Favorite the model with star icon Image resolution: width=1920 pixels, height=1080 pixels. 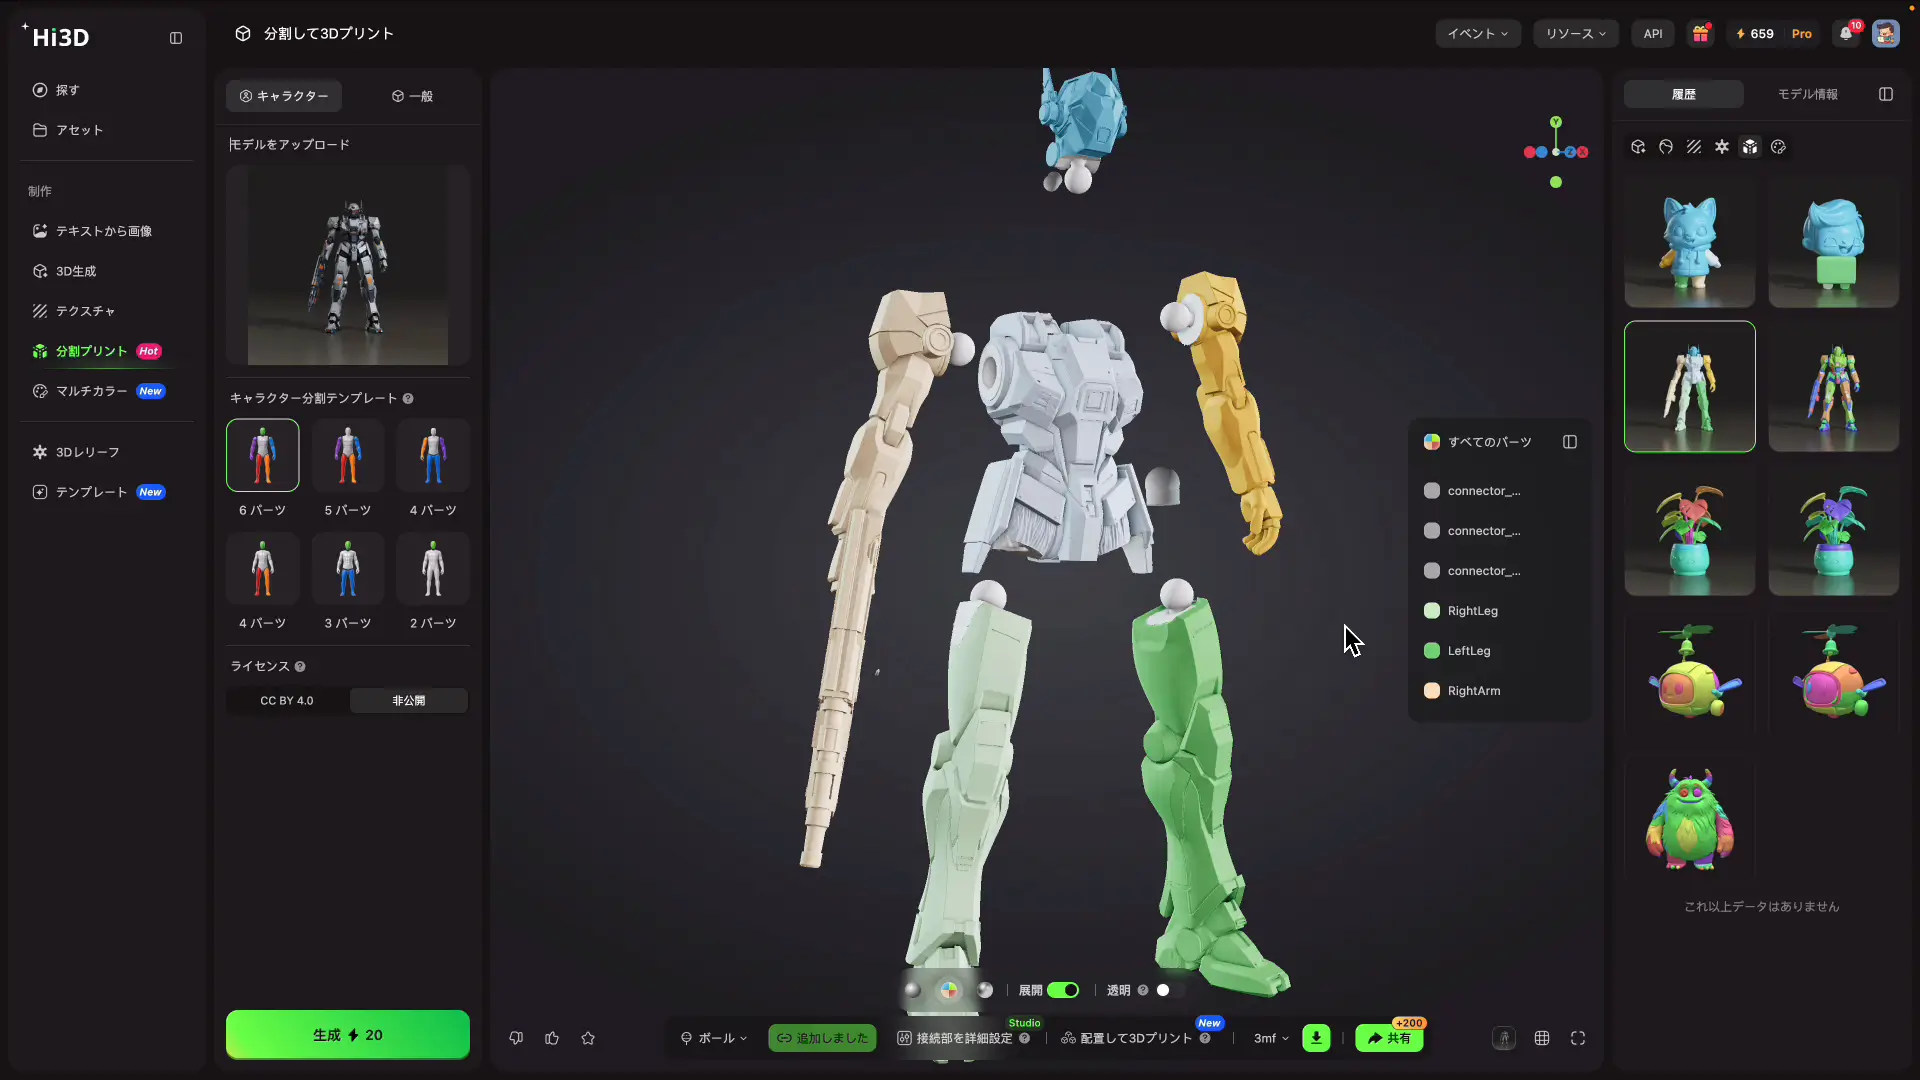pyautogui.click(x=588, y=1038)
